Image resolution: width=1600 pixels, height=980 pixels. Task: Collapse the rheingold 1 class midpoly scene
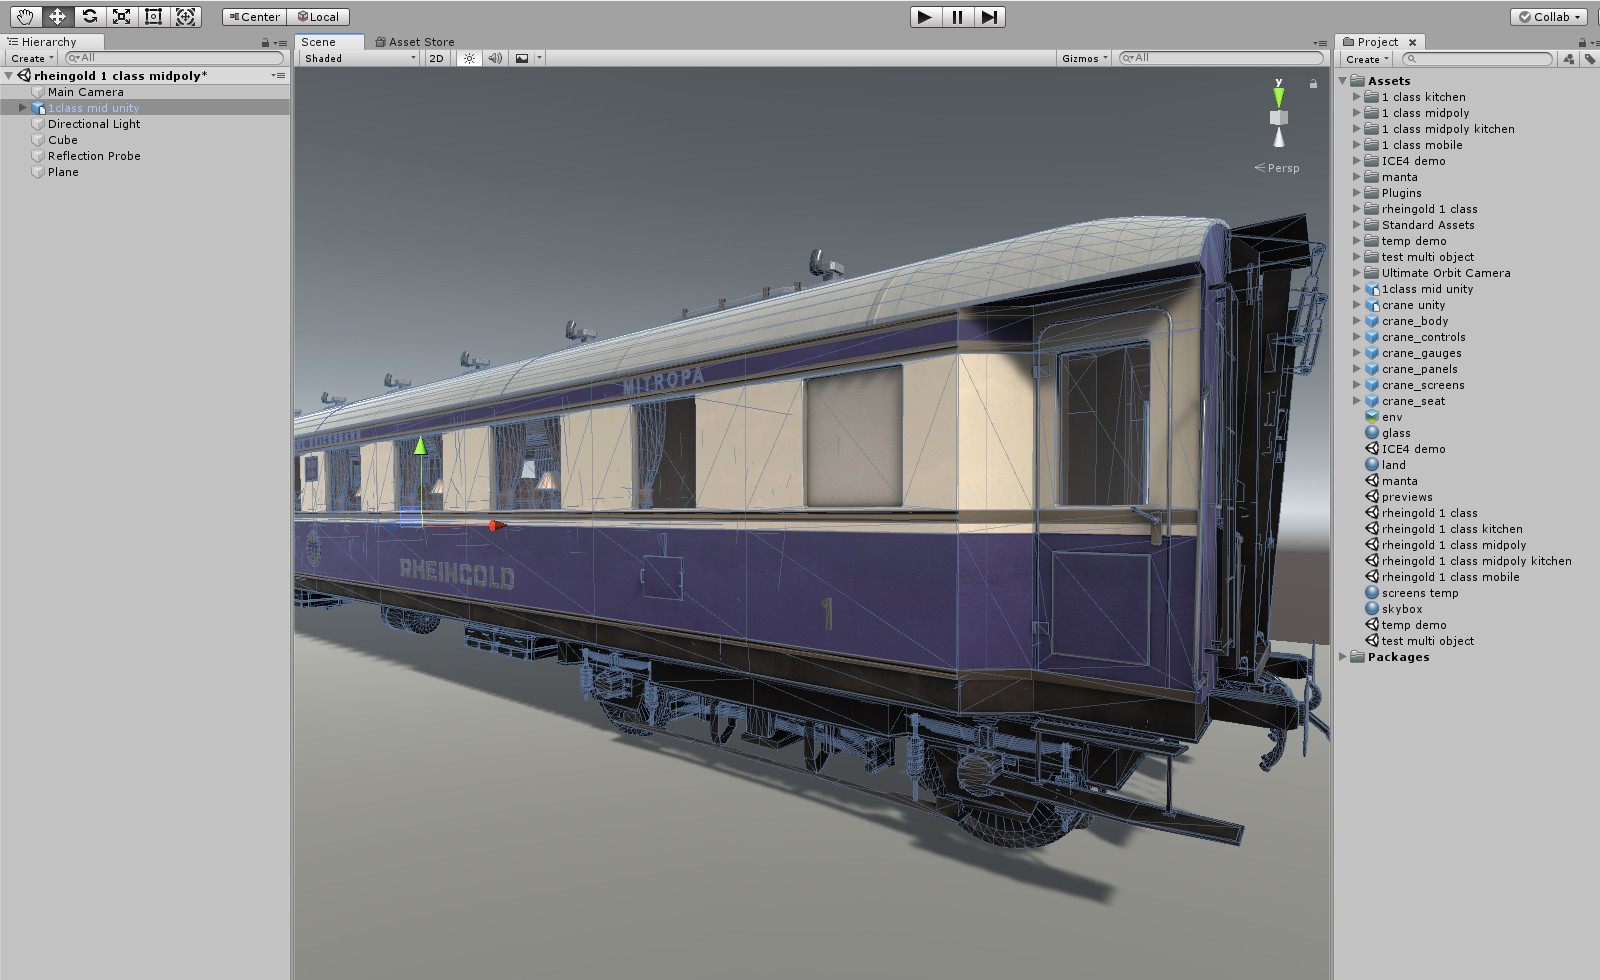(9, 76)
